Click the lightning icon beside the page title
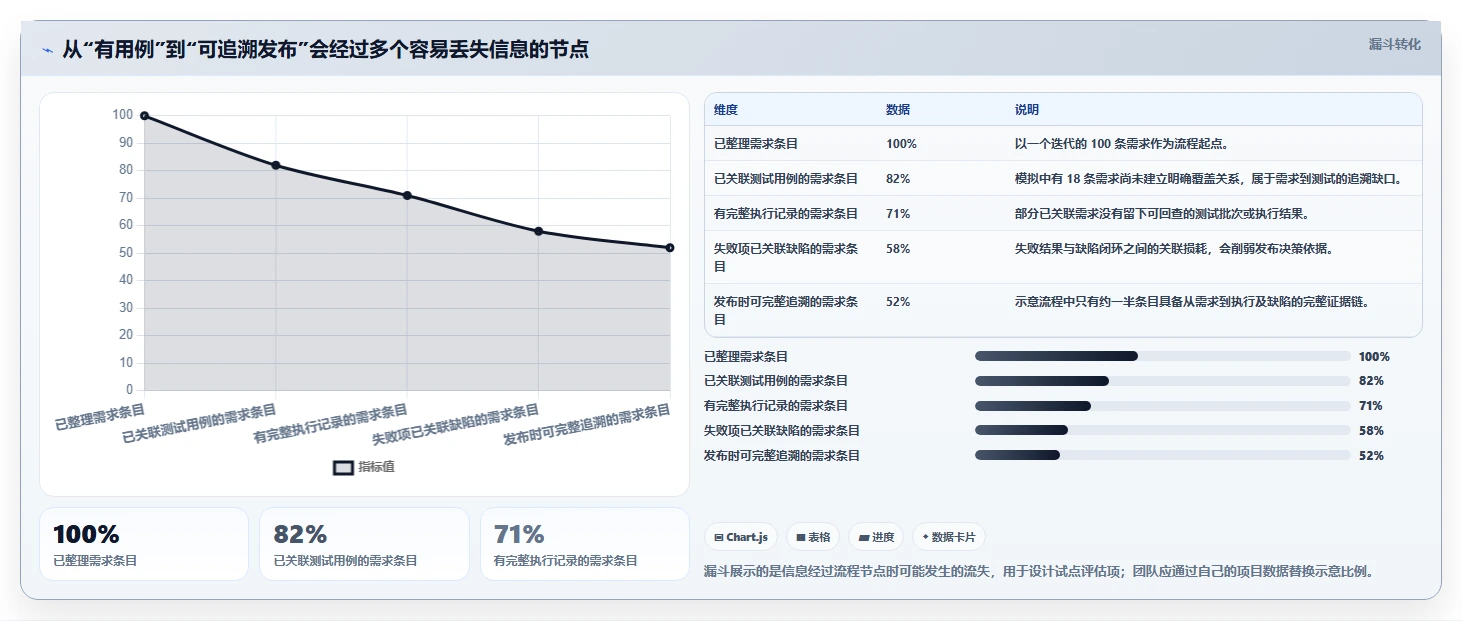 (x=47, y=50)
